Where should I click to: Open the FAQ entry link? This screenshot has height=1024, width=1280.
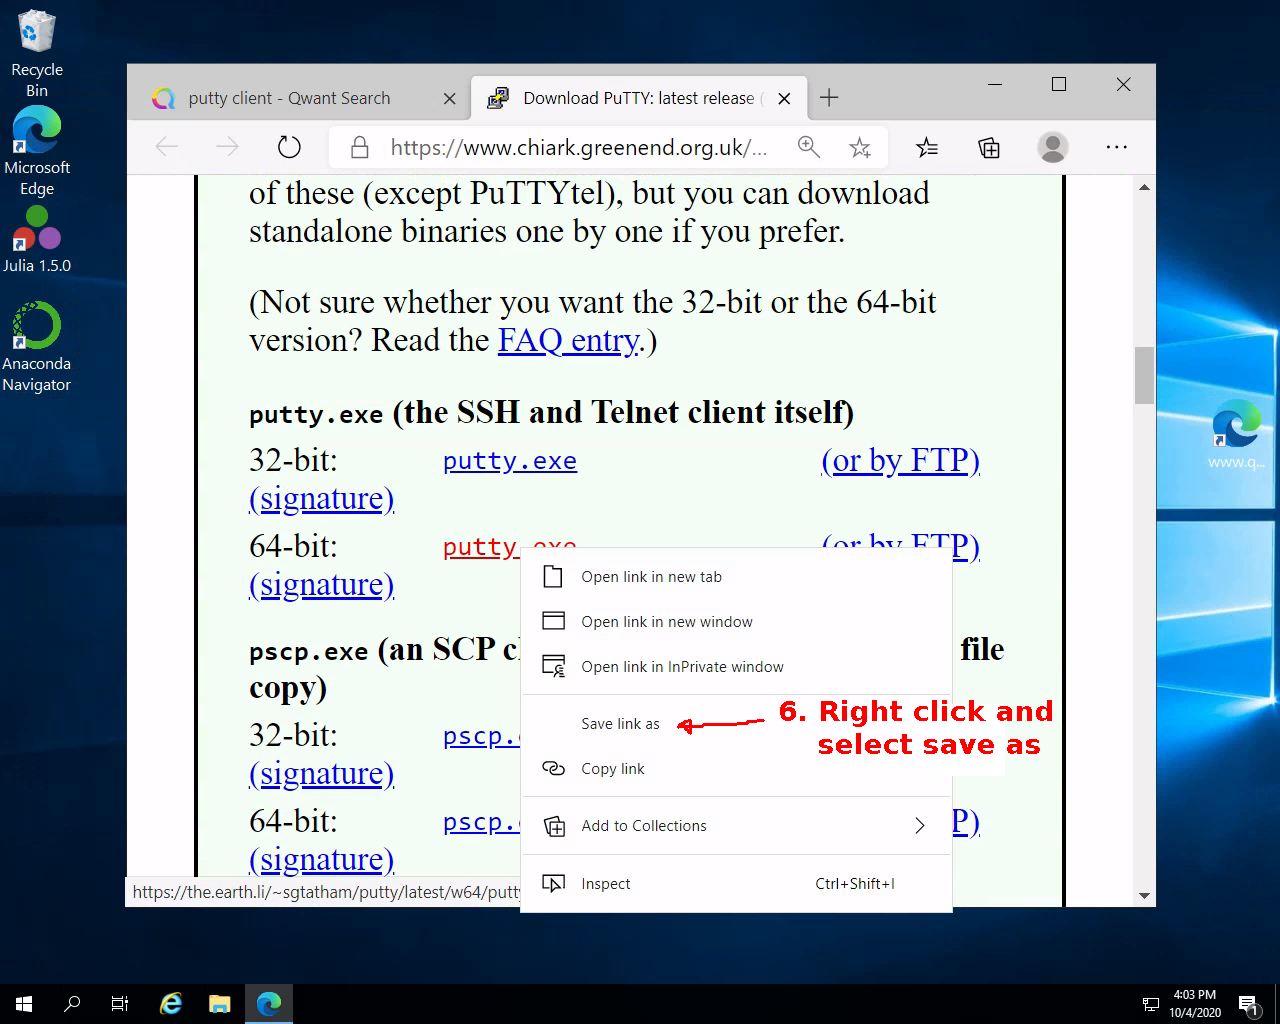(x=569, y=341)
